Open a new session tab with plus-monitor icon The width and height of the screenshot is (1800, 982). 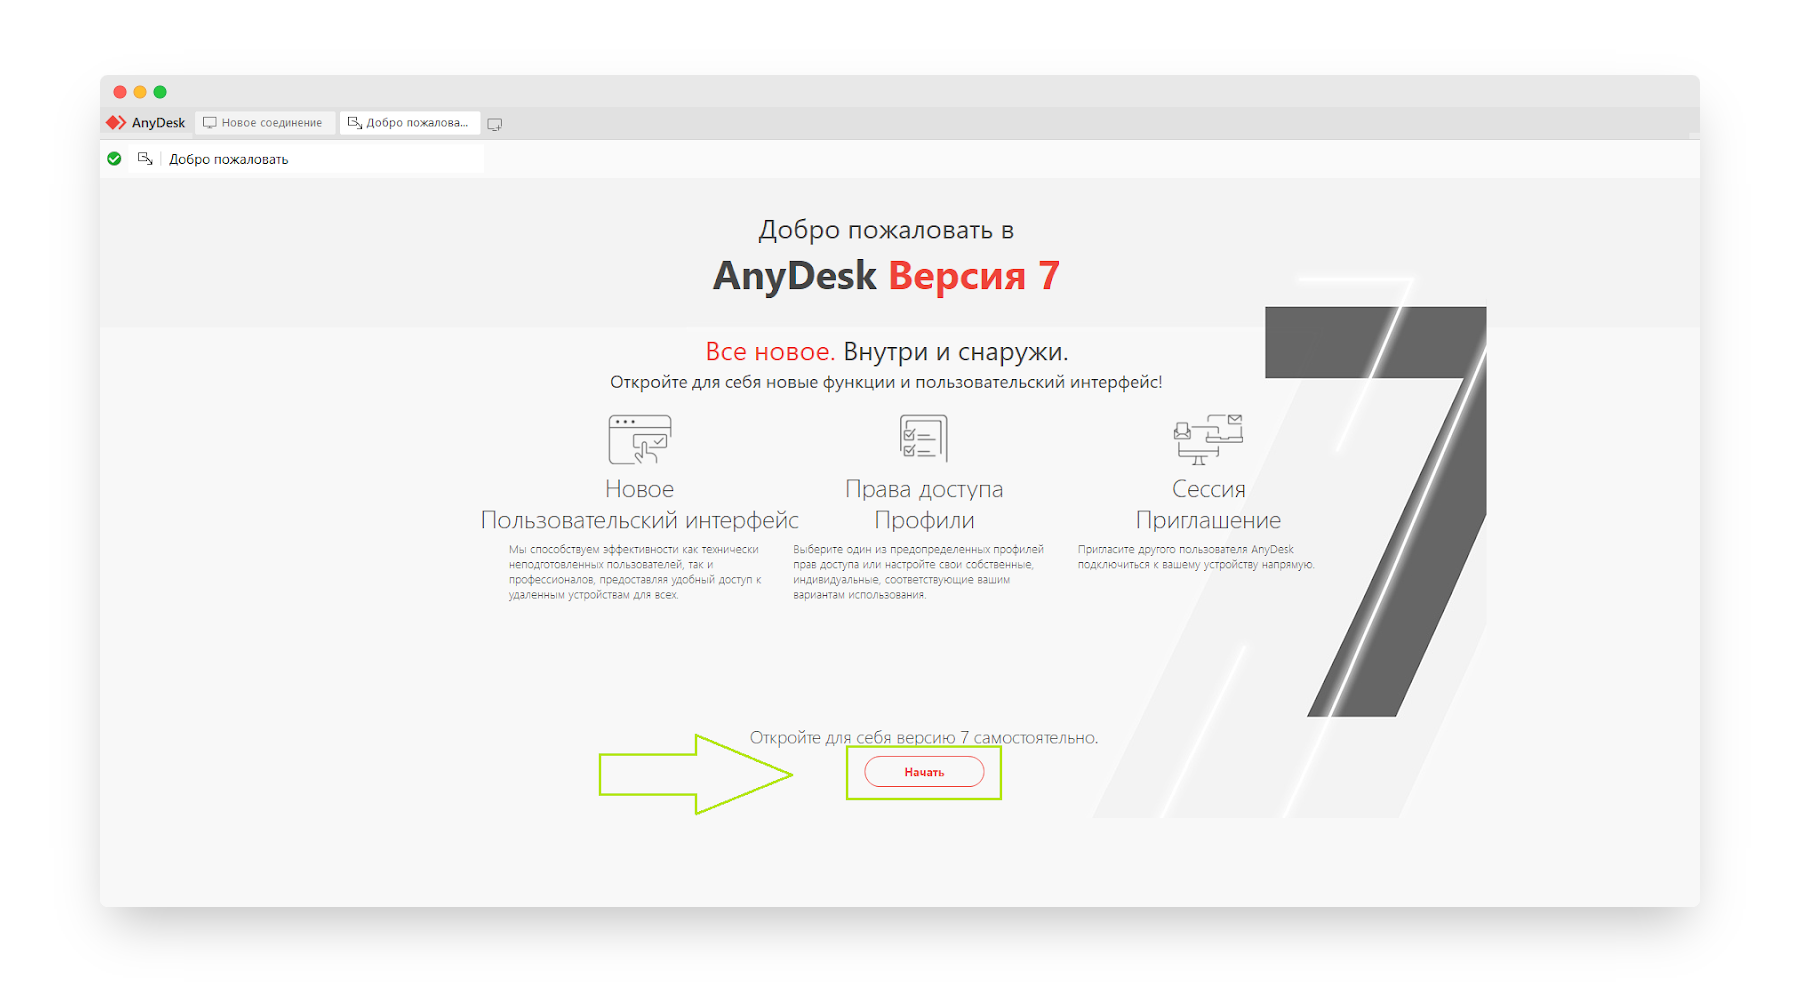[x=495, y=124]
